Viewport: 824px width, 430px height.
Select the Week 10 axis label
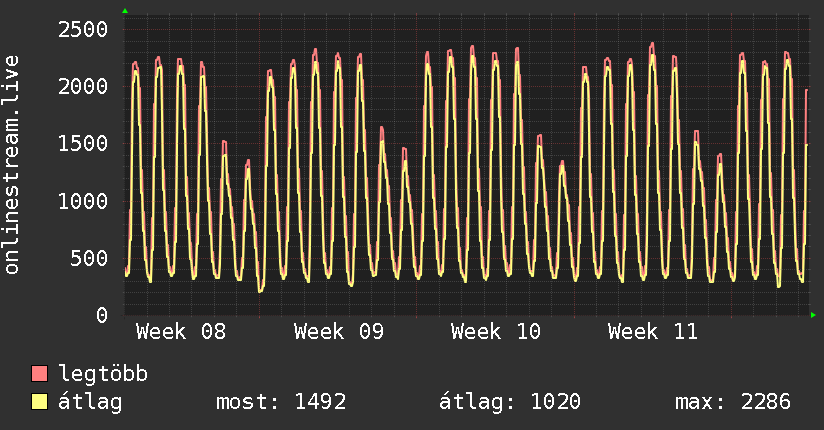(x=496, y=332)
